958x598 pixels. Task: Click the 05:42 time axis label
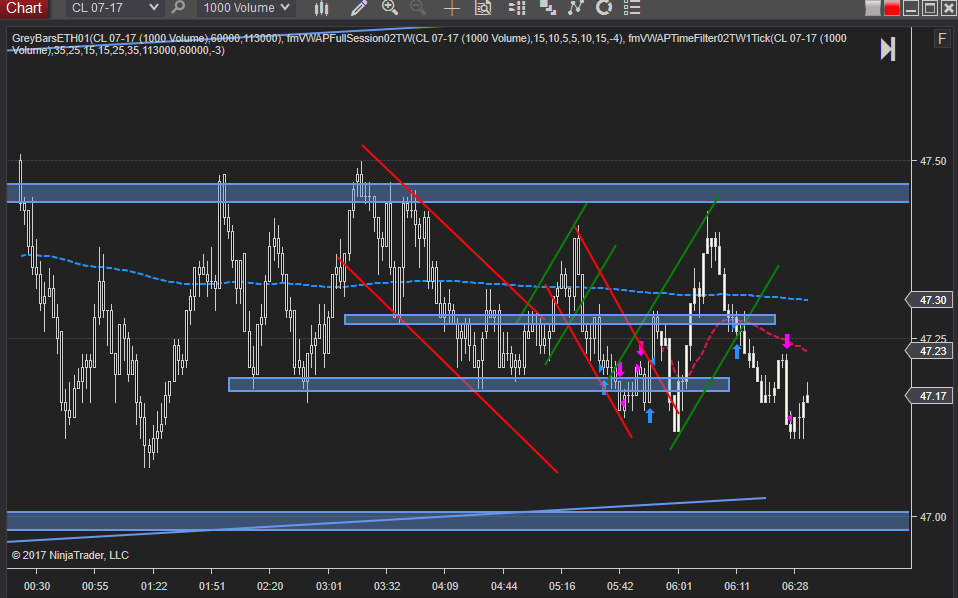(620, 586)
